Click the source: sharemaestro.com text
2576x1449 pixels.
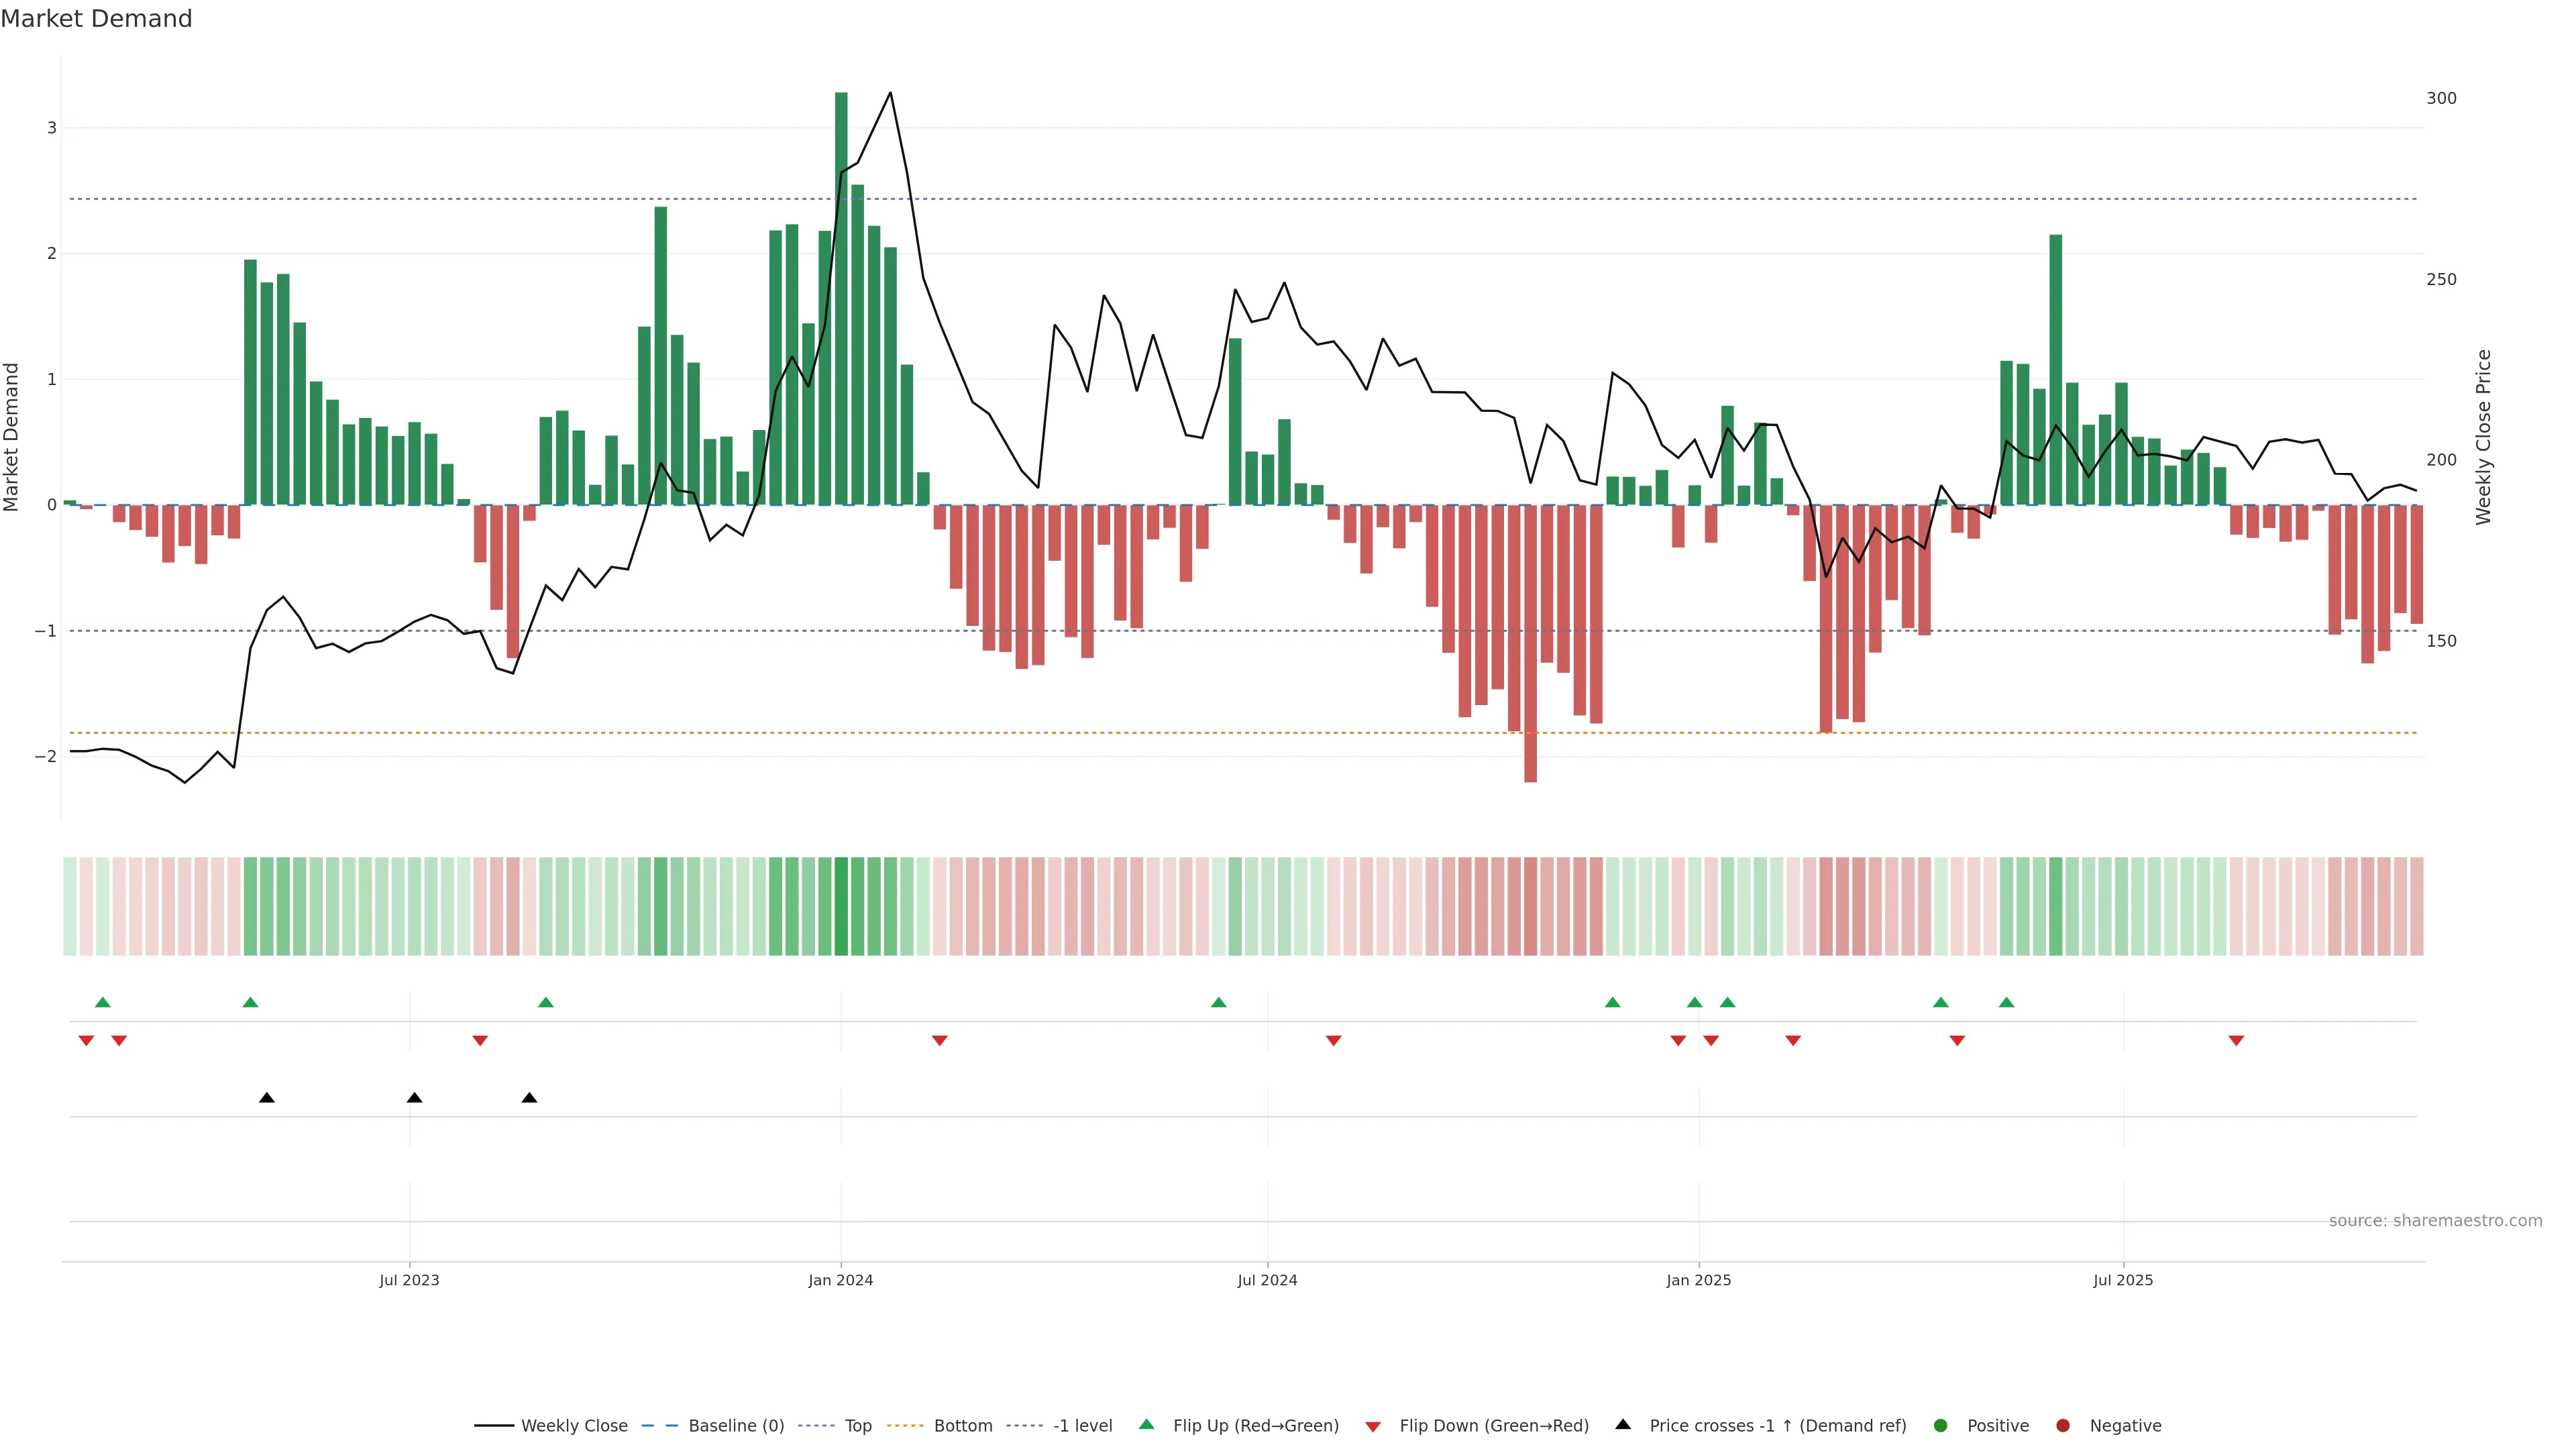pyautogui.click(x=2435, y=1221)
